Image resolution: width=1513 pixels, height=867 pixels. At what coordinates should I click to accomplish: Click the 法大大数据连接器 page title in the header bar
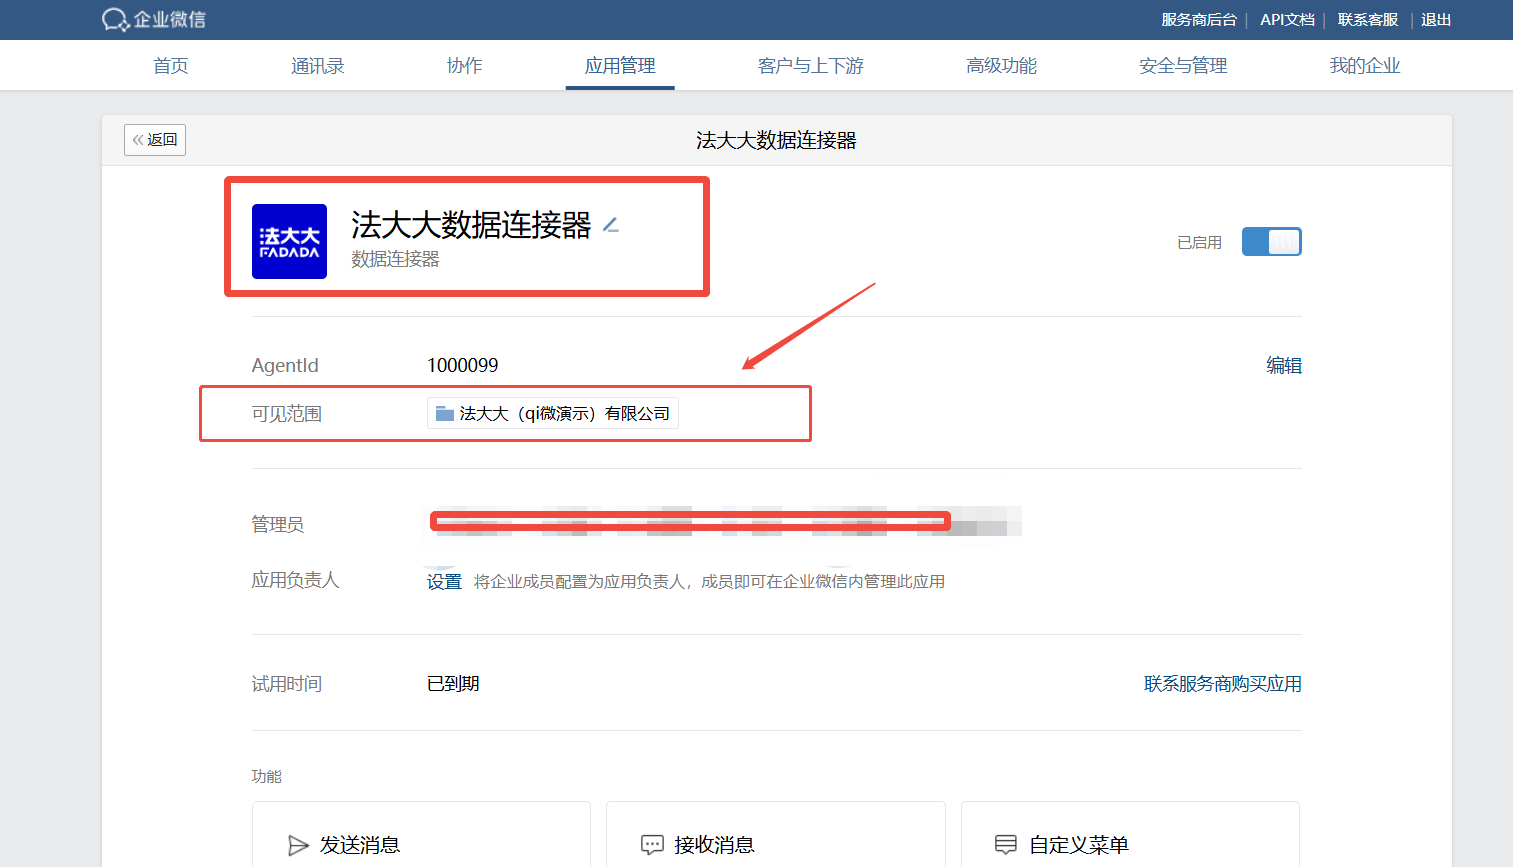coord(776,140)
